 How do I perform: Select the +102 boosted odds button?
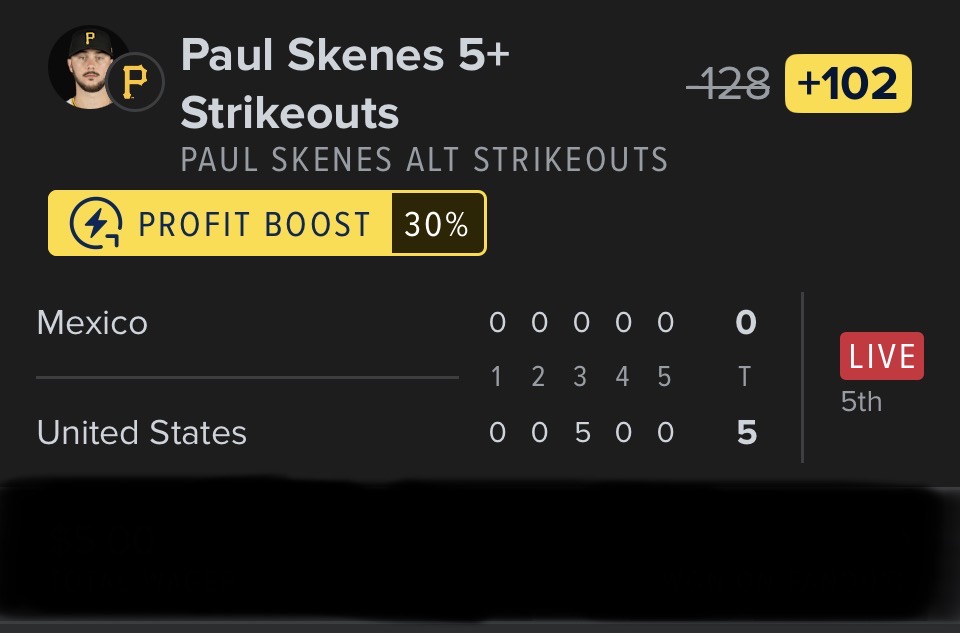coord(848,84)
